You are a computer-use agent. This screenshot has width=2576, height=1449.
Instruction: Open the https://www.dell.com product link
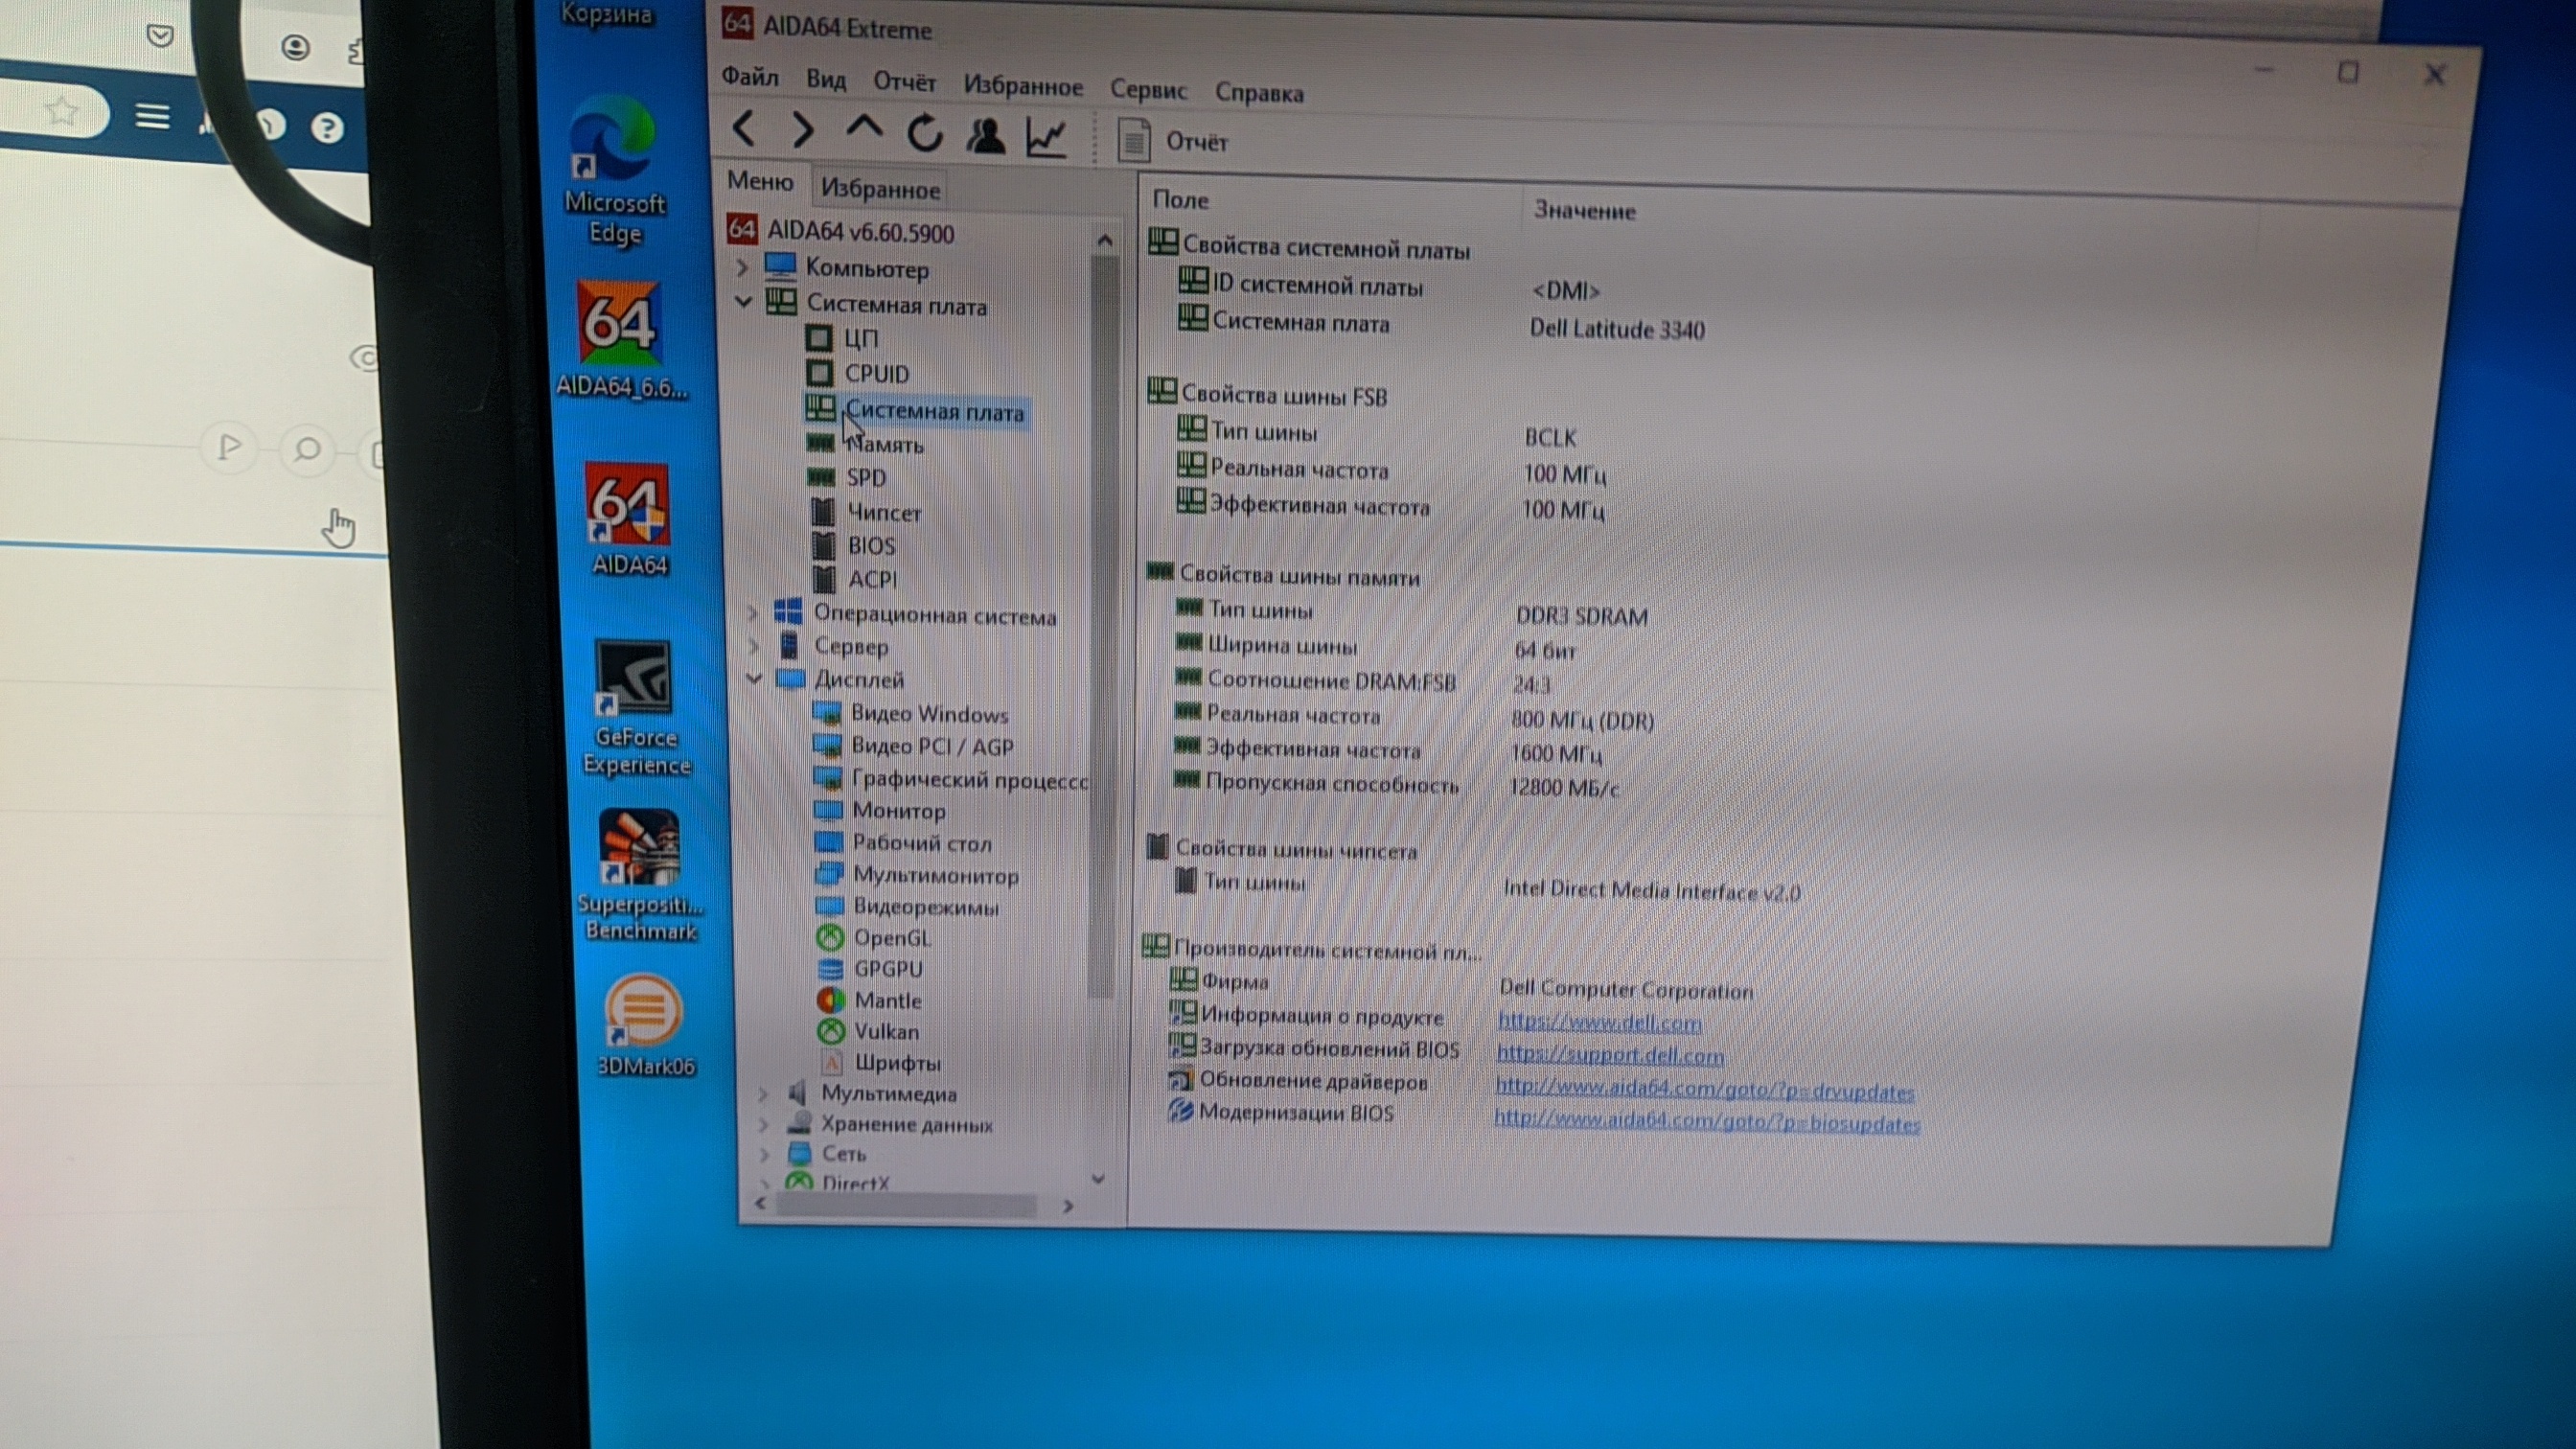pyautogui.click(x=1599, y=1023)
